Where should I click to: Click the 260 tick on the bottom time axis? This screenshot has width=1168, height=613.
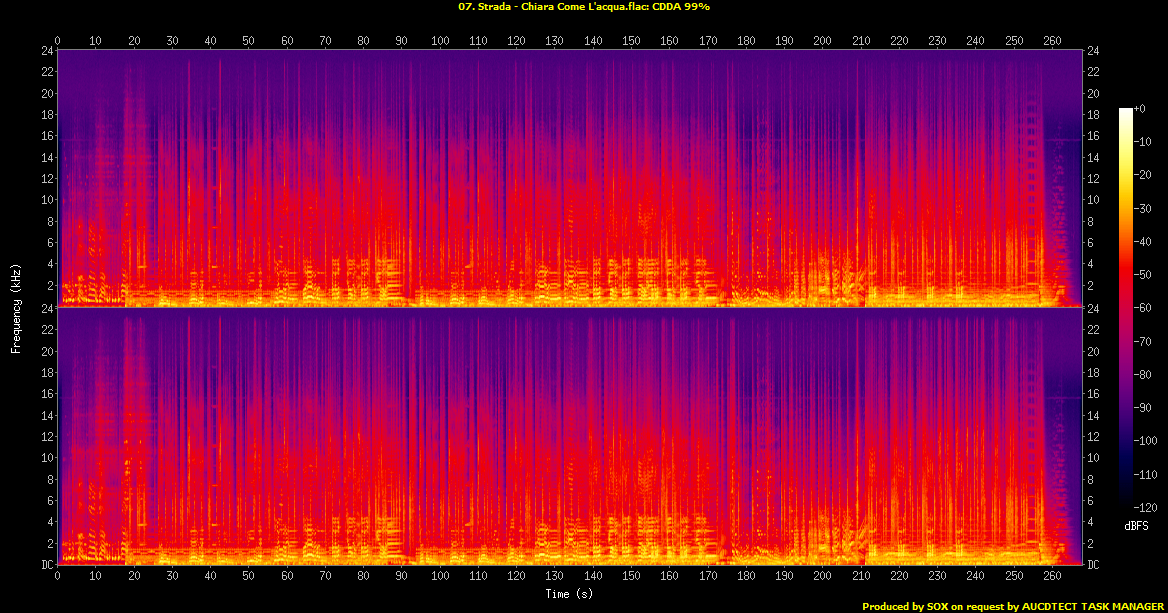(x=1053, y=575)
